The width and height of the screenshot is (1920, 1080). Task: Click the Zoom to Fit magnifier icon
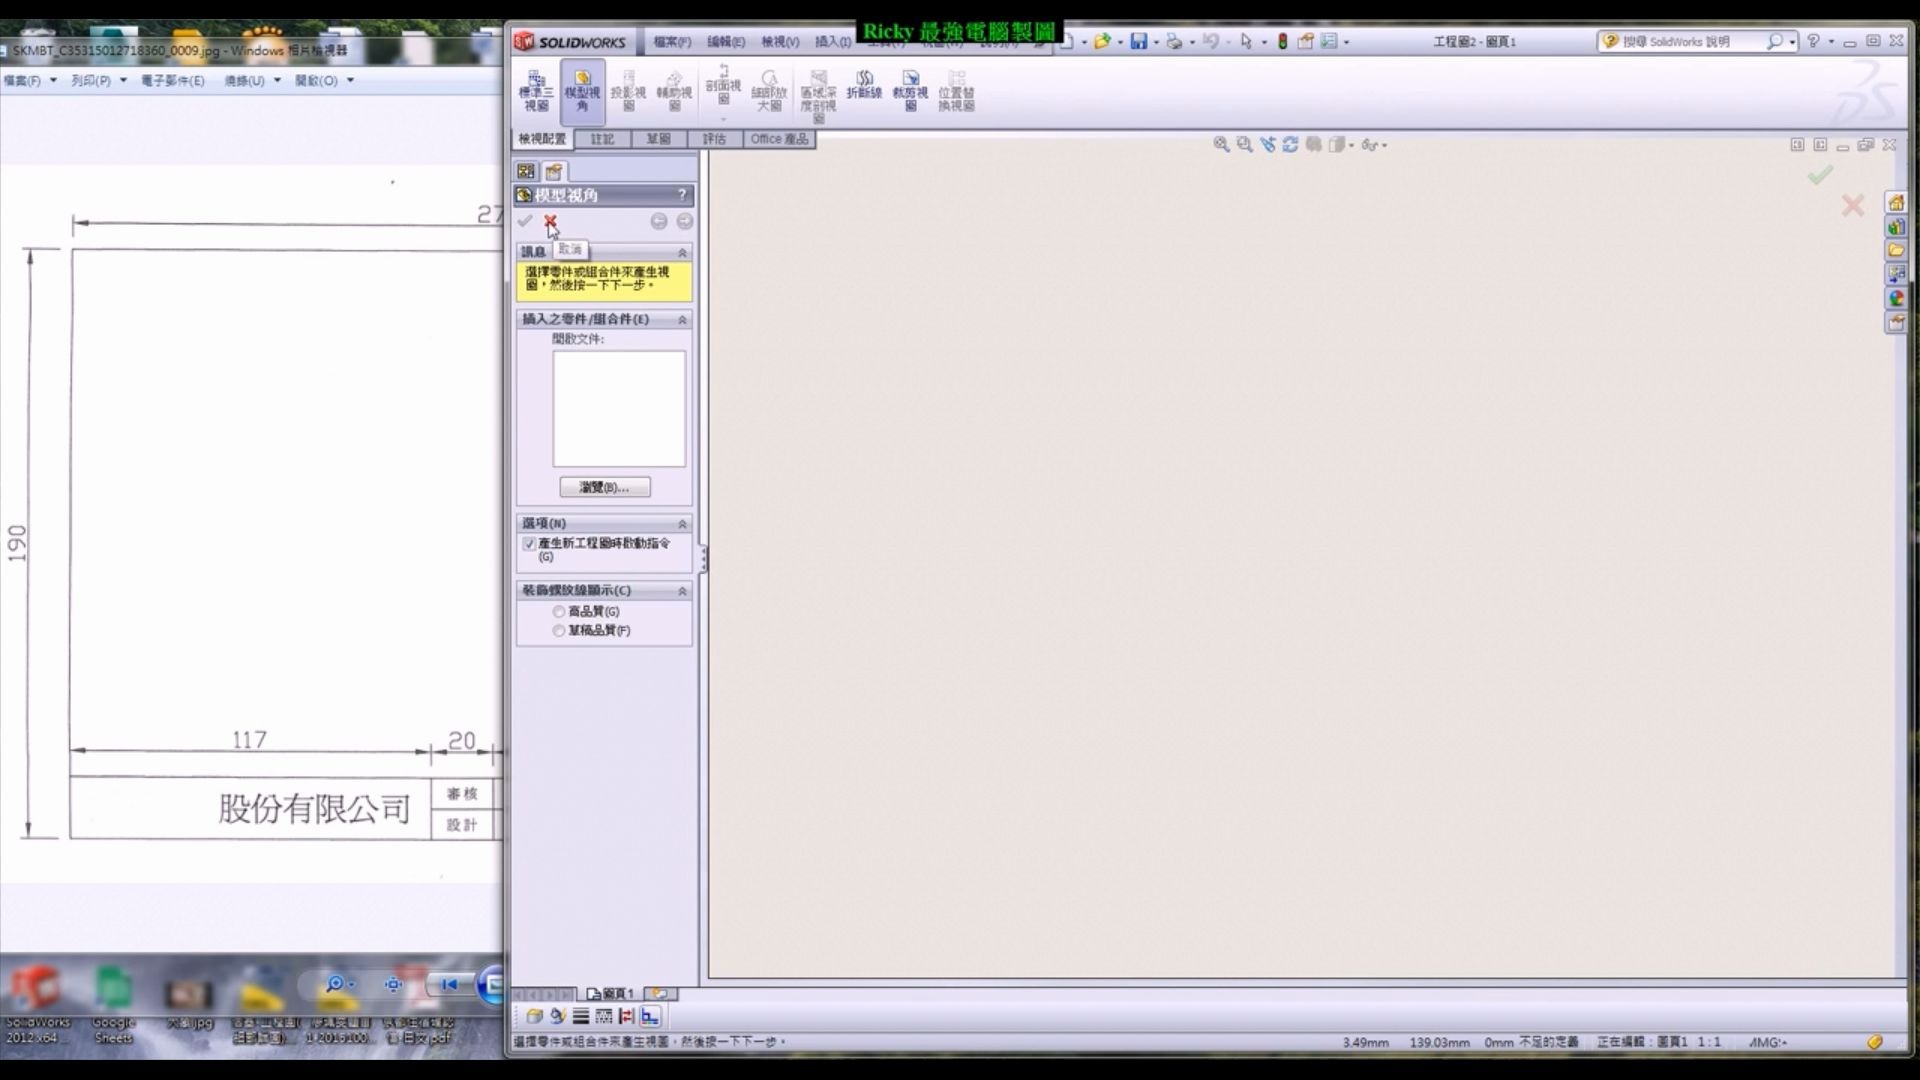coord(1221,145)
